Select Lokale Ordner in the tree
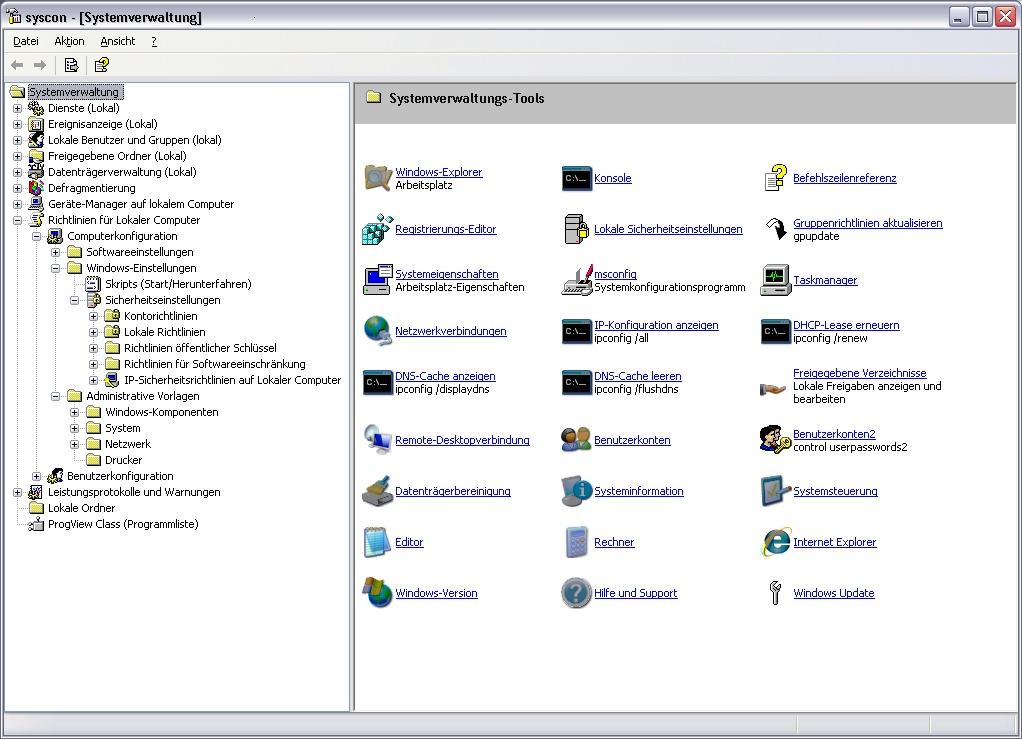 pos(81,508)
